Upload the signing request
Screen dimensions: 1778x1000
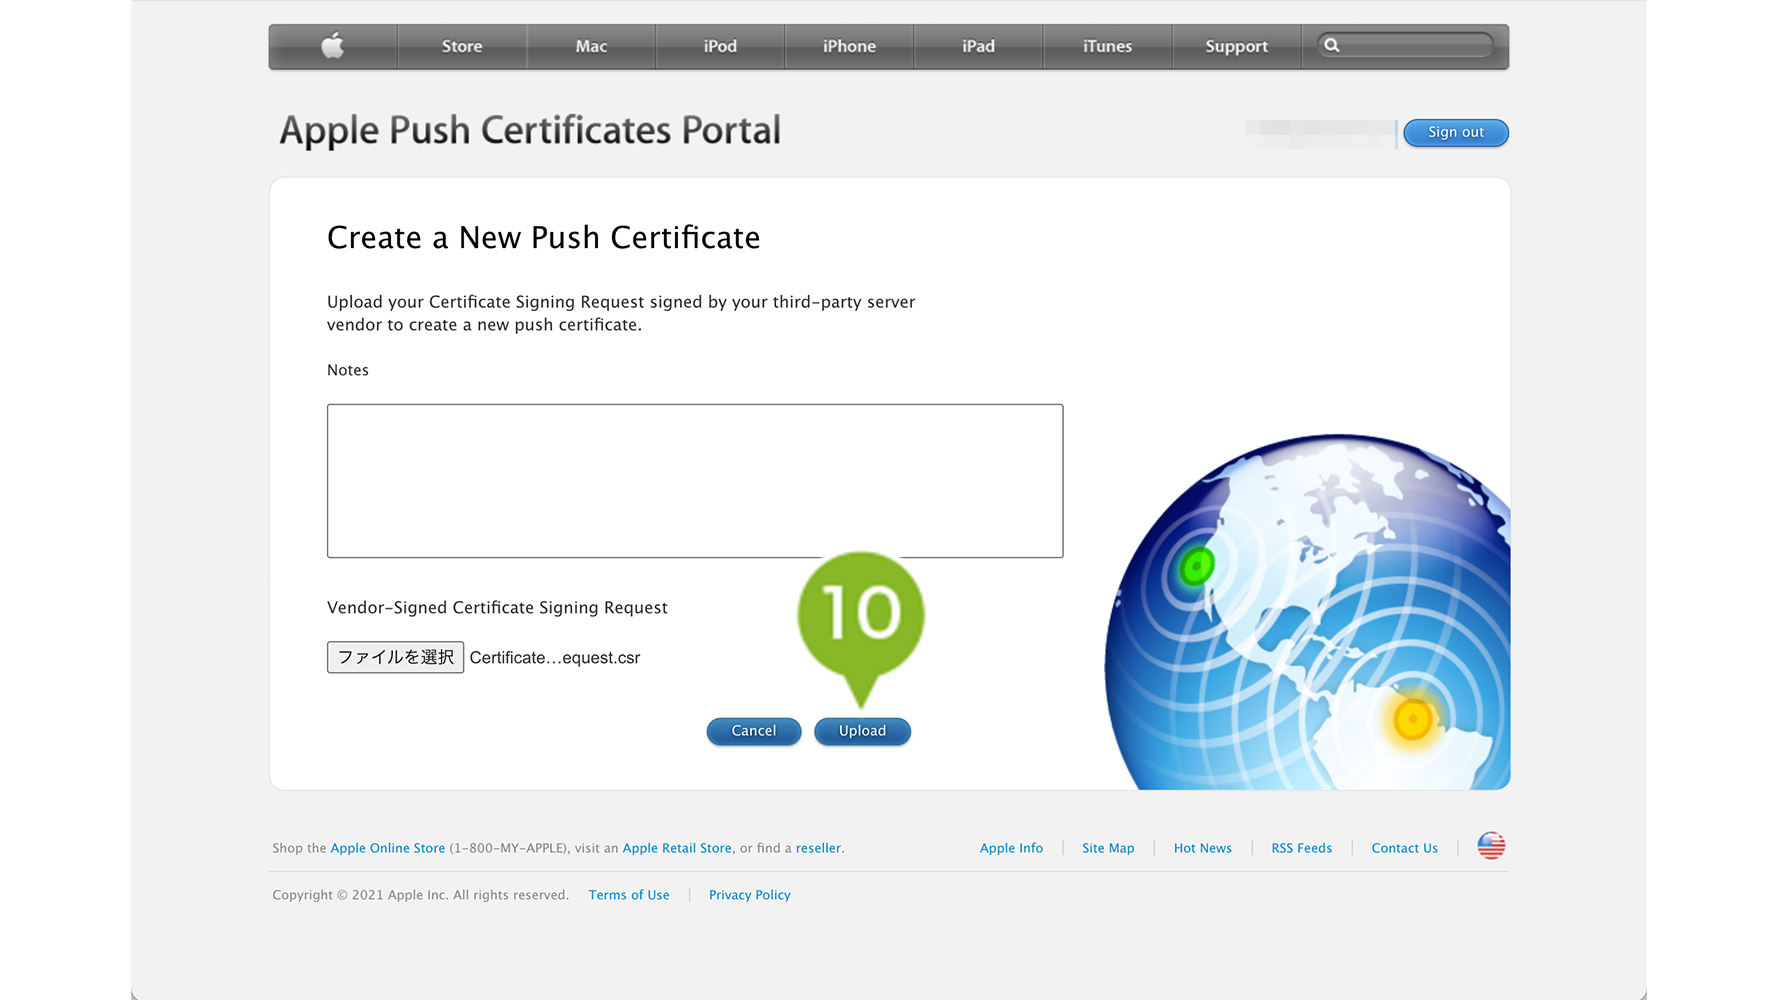862,731
